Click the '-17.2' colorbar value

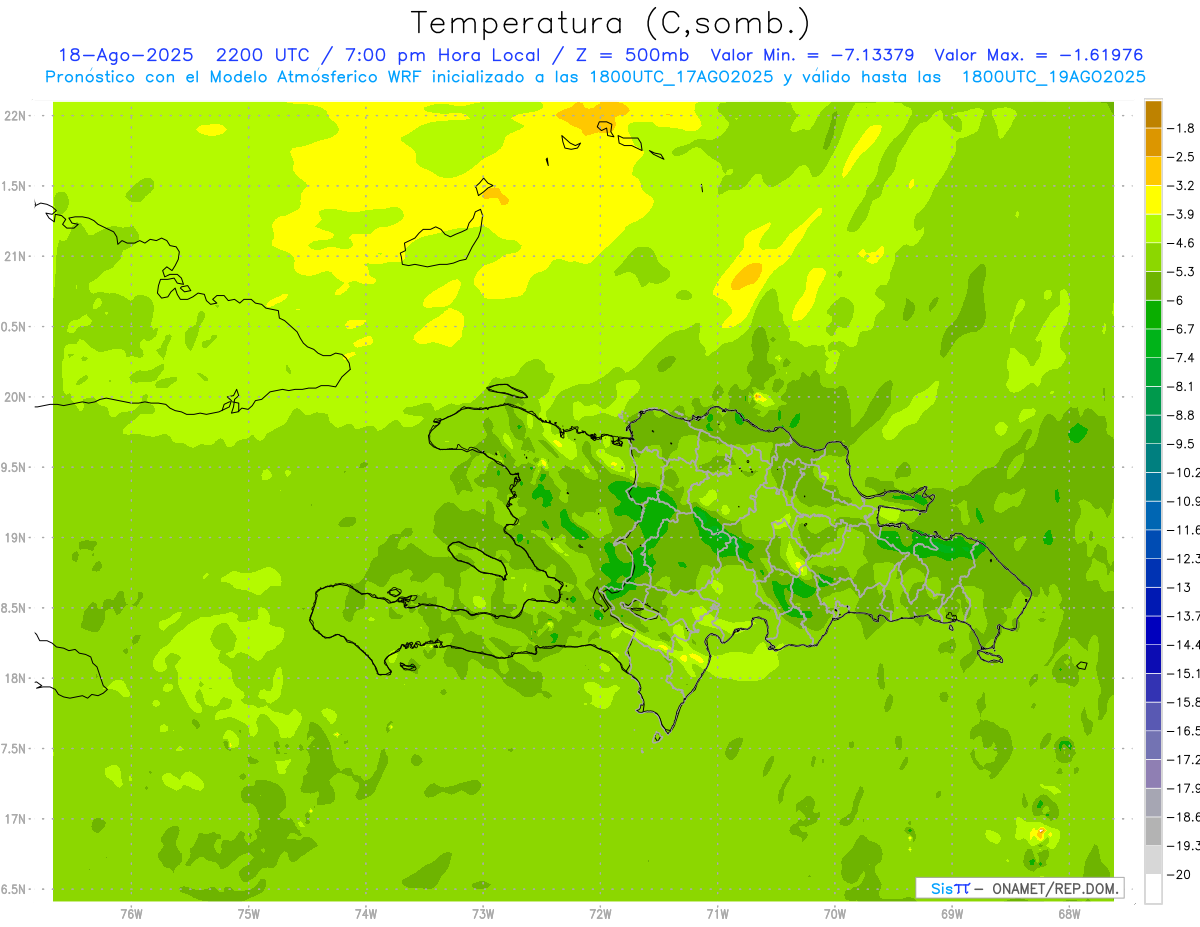coord(1184,760)
